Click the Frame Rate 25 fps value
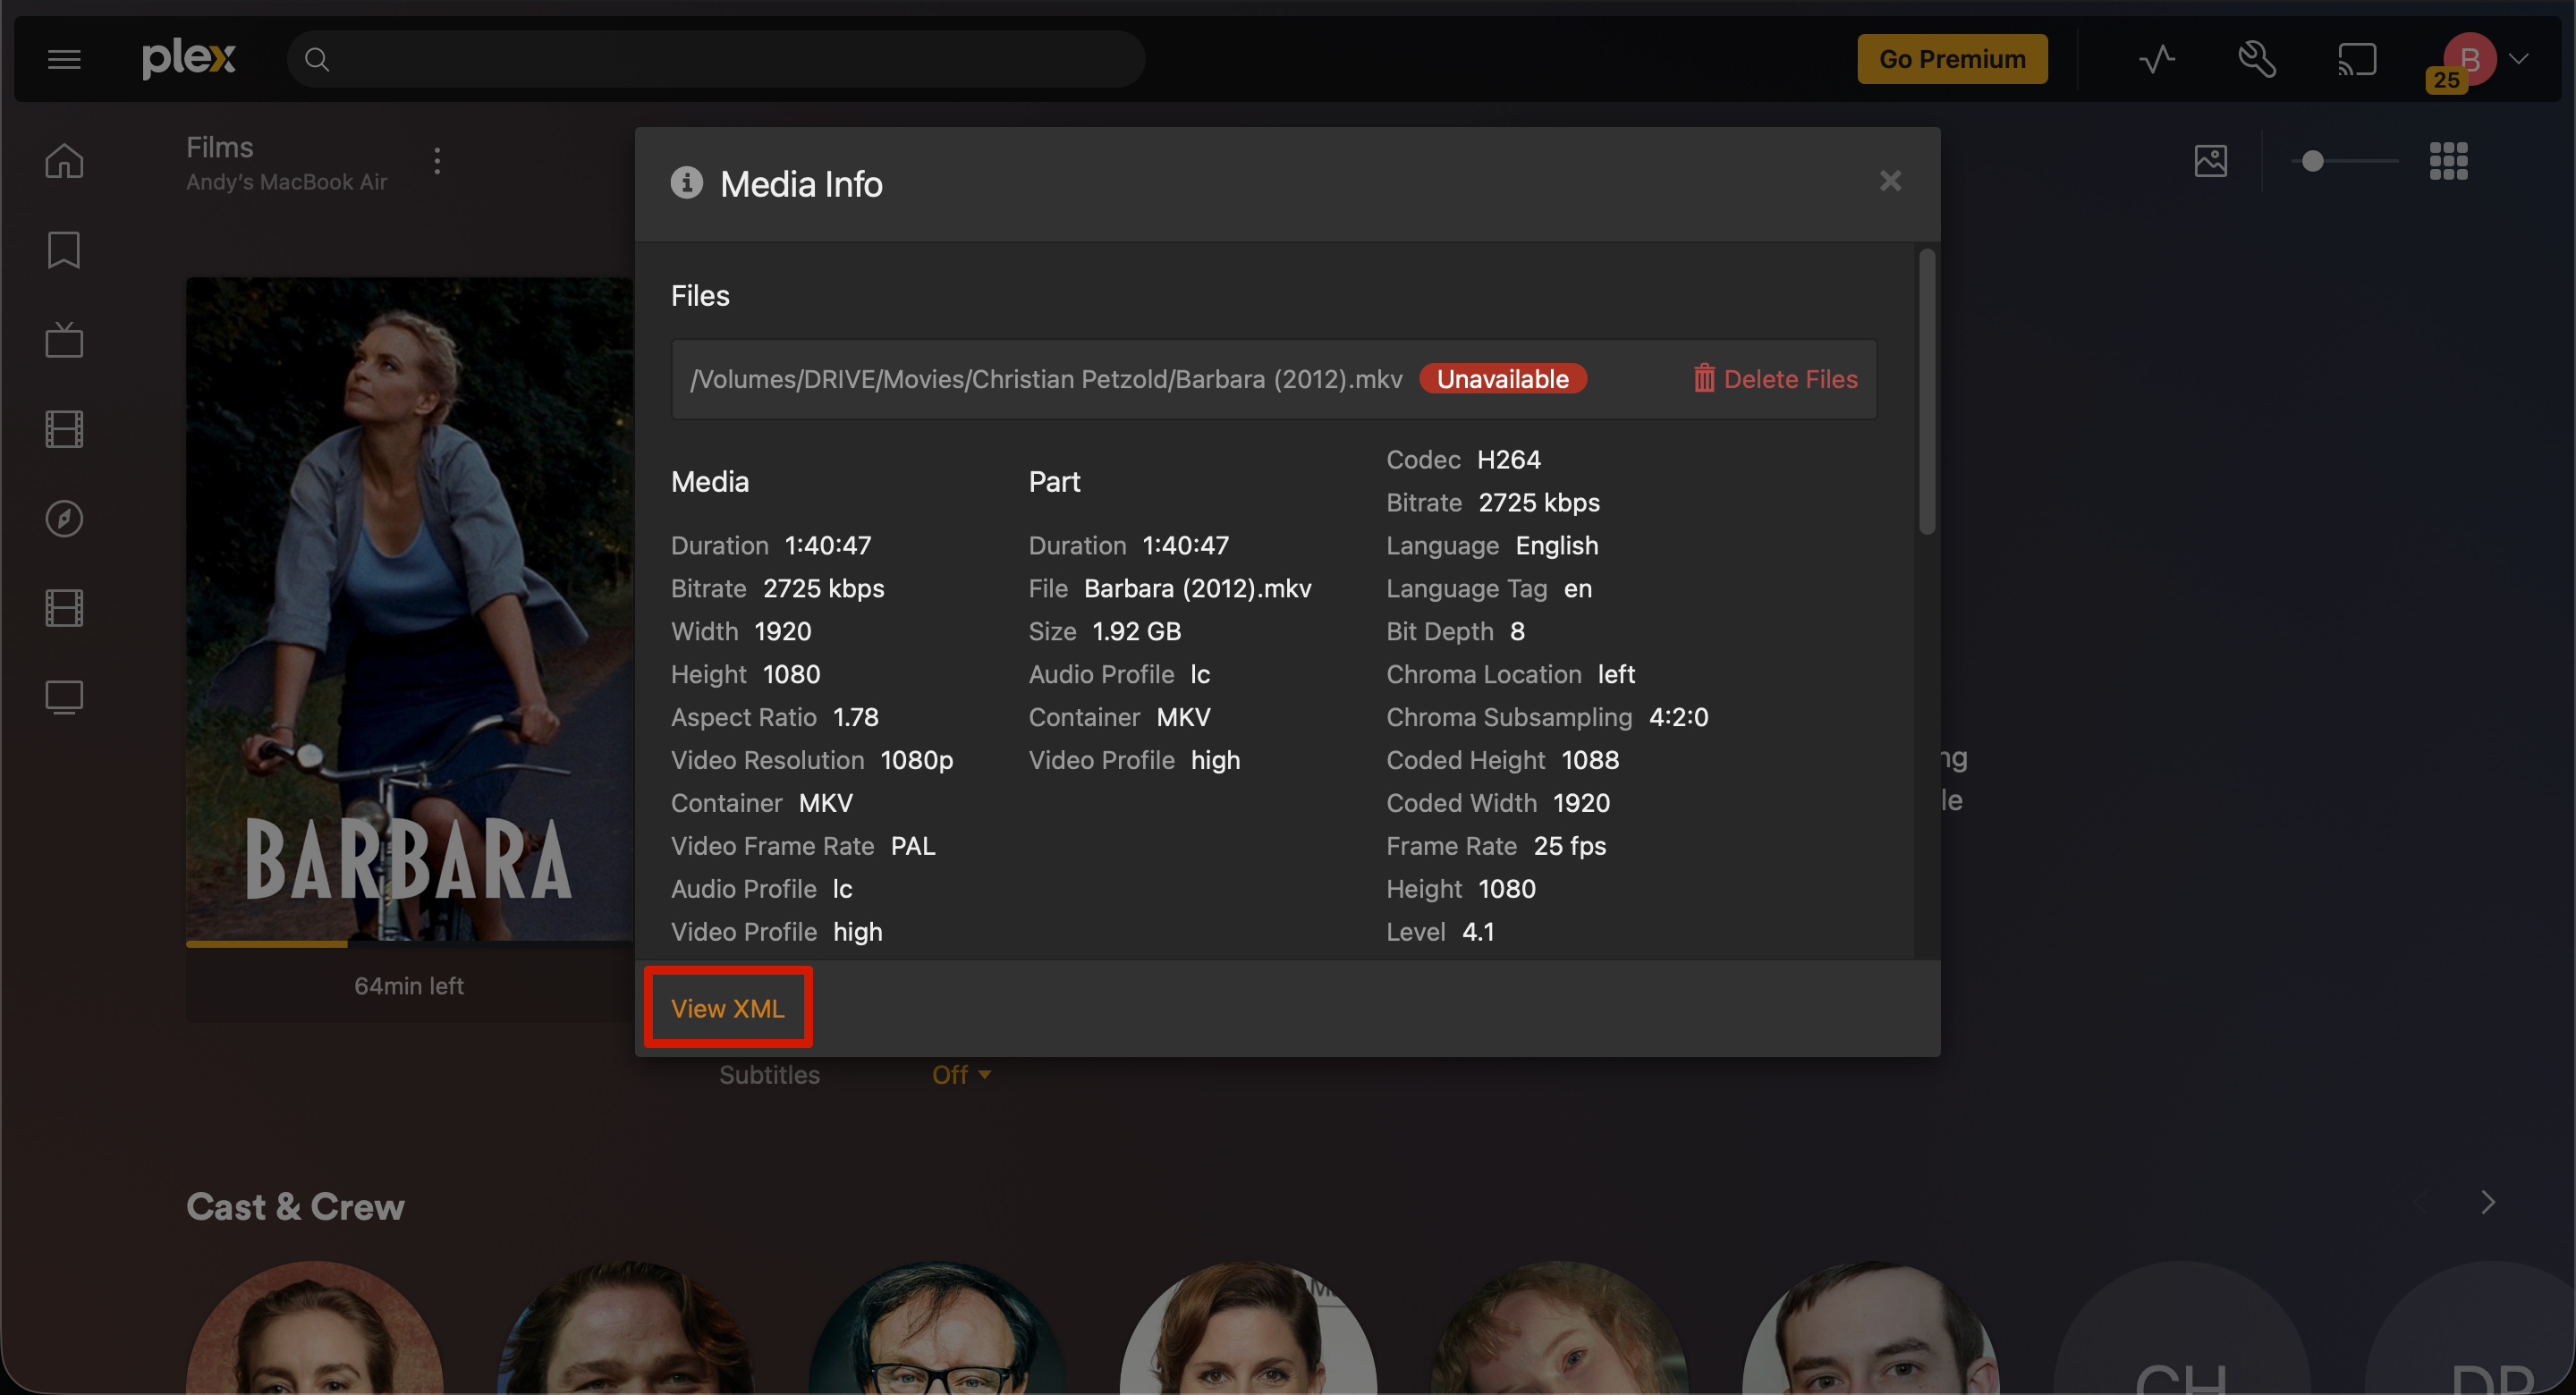Screen dimensions: 2576x1395 click(x=1569, y=846)
